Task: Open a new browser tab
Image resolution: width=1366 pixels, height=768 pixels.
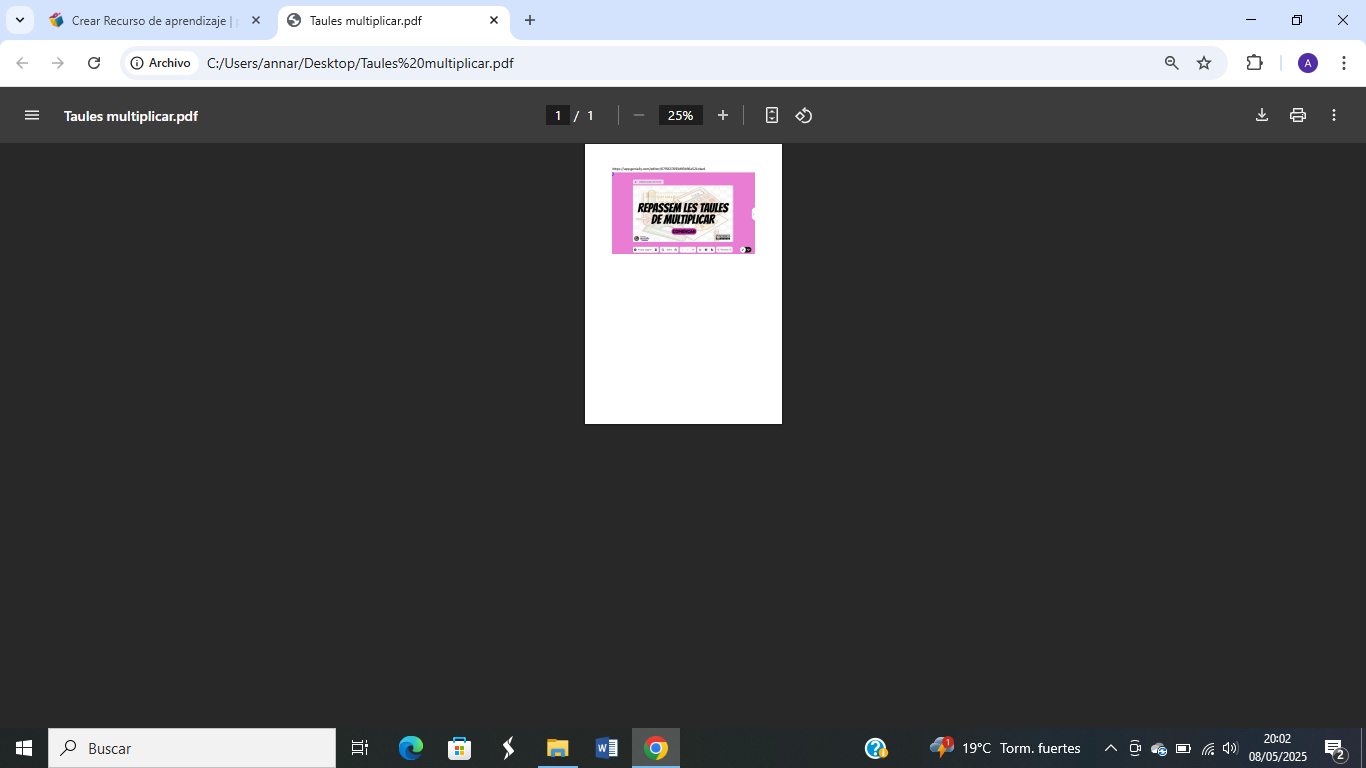Action: point(530,20)
